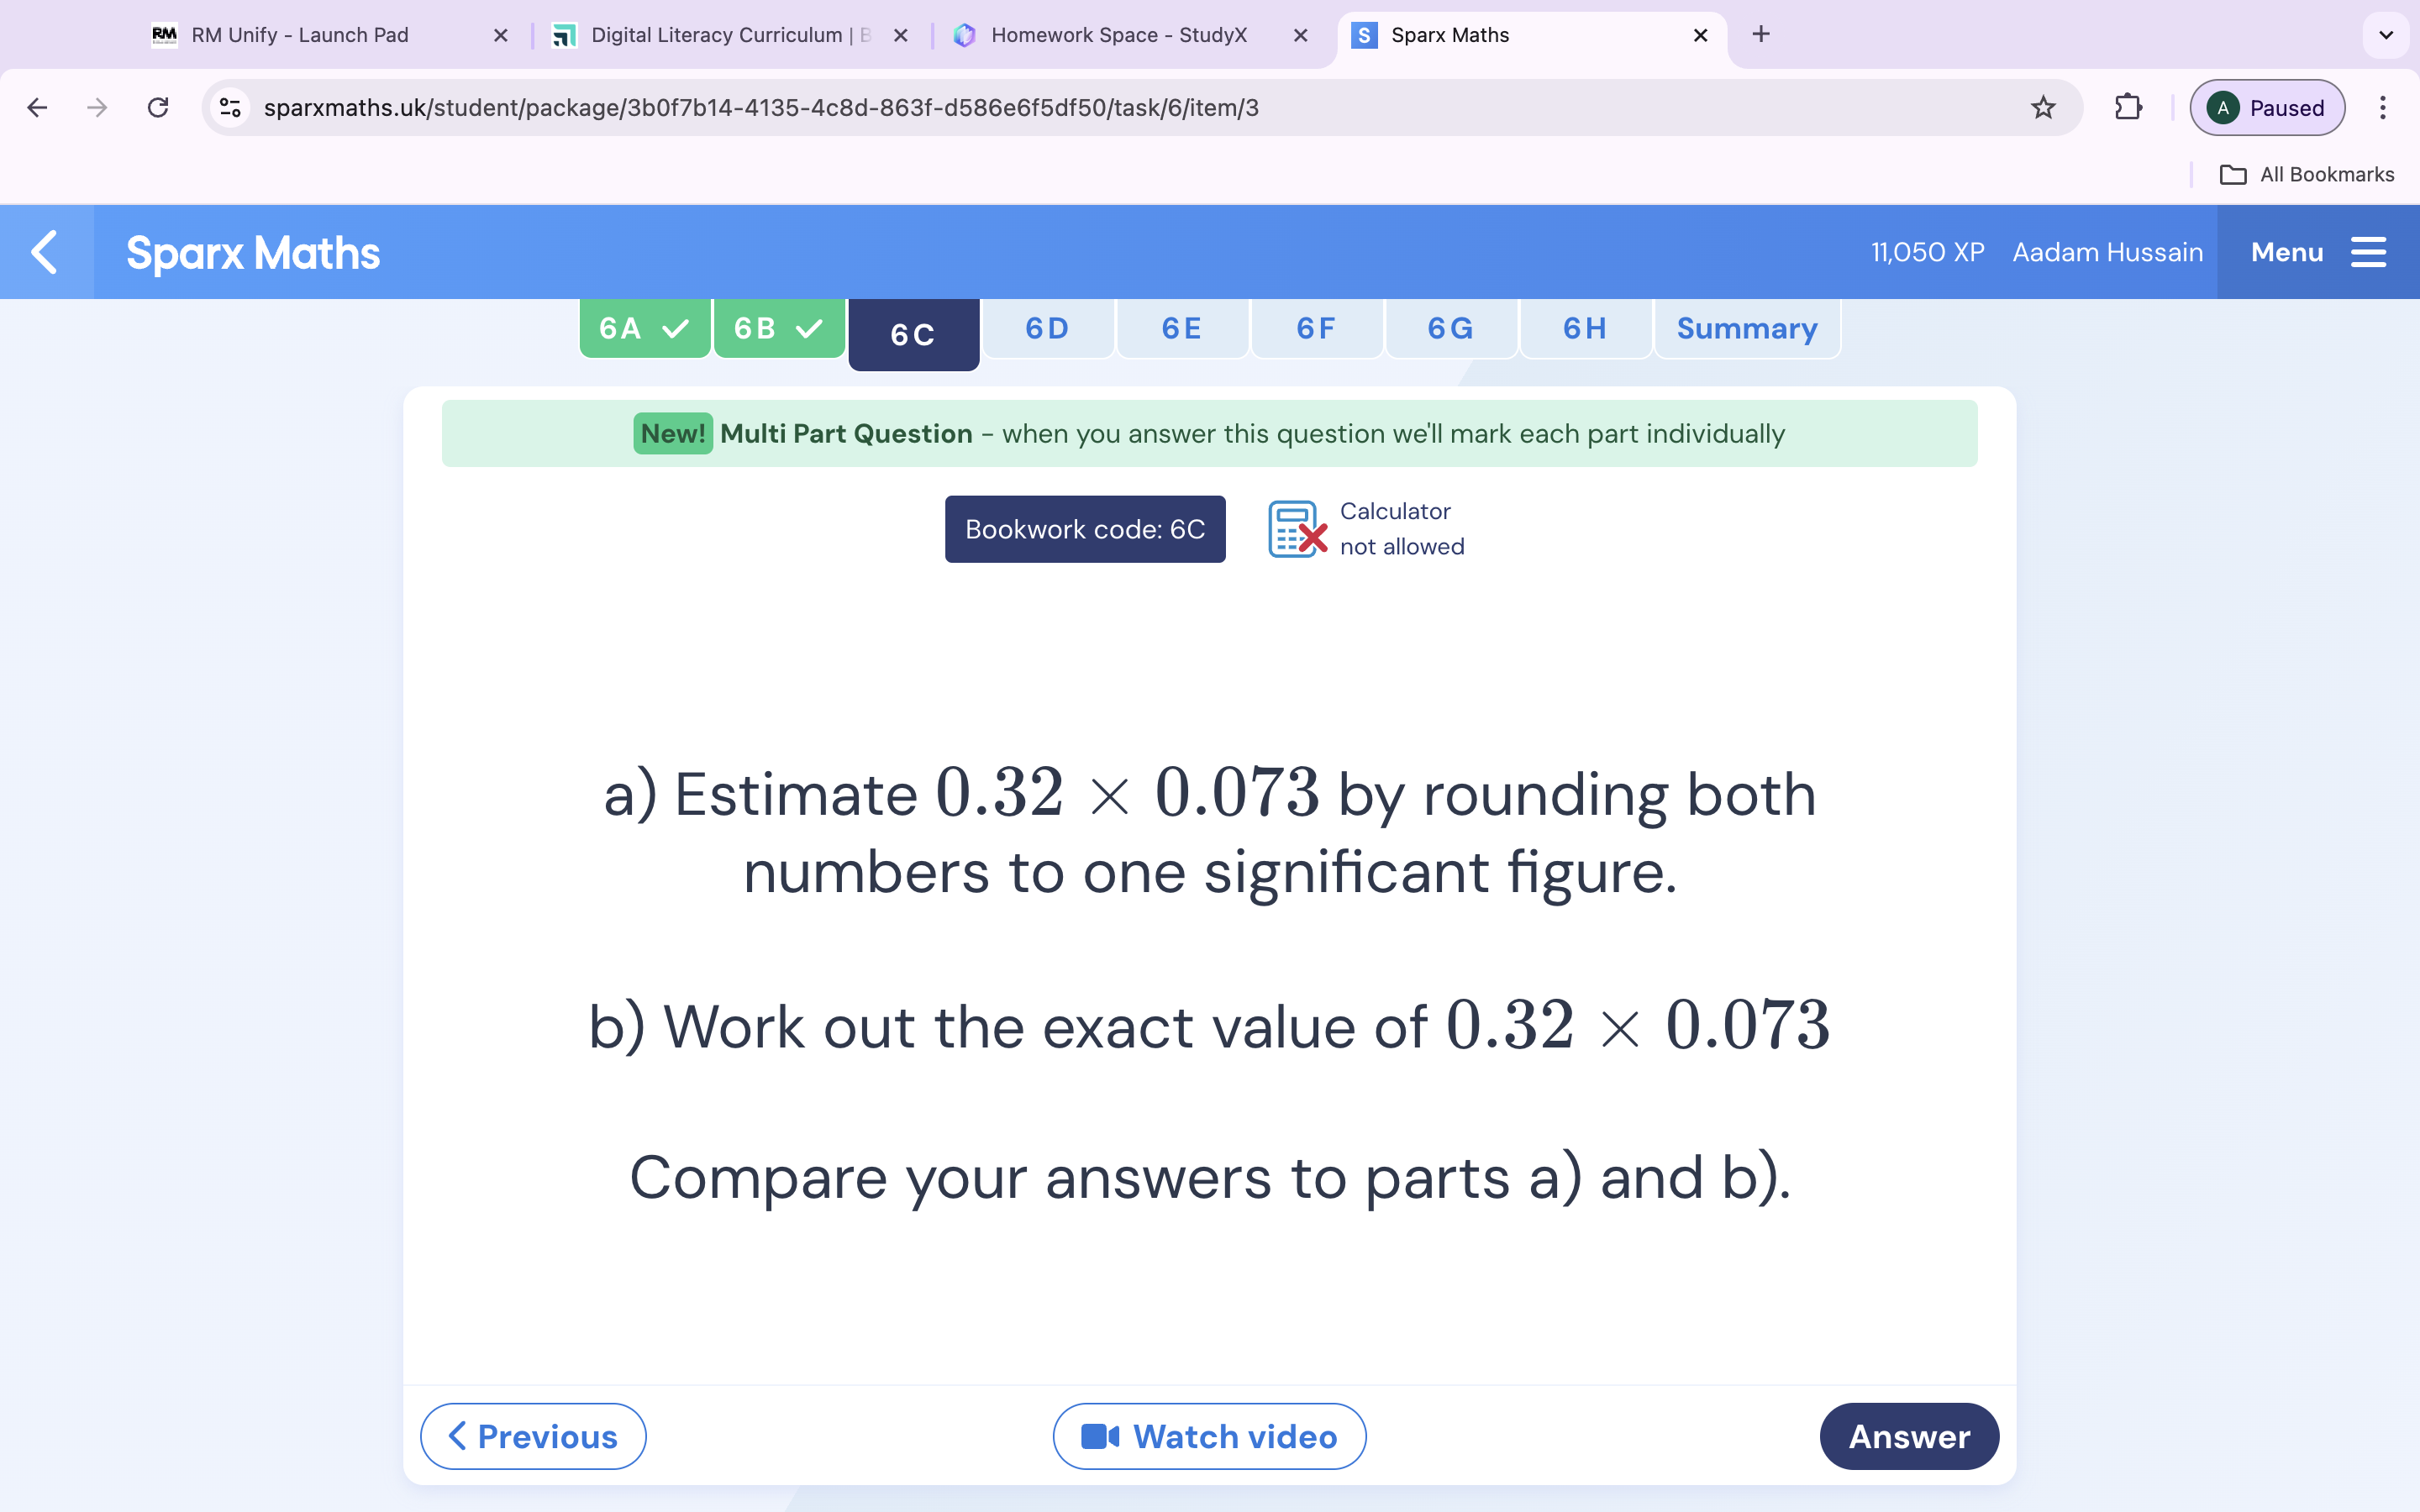Screen dimensions: 2420x1512
Task: Go to question 6H
Action: pyautogui.click(x=1585, y=328)
